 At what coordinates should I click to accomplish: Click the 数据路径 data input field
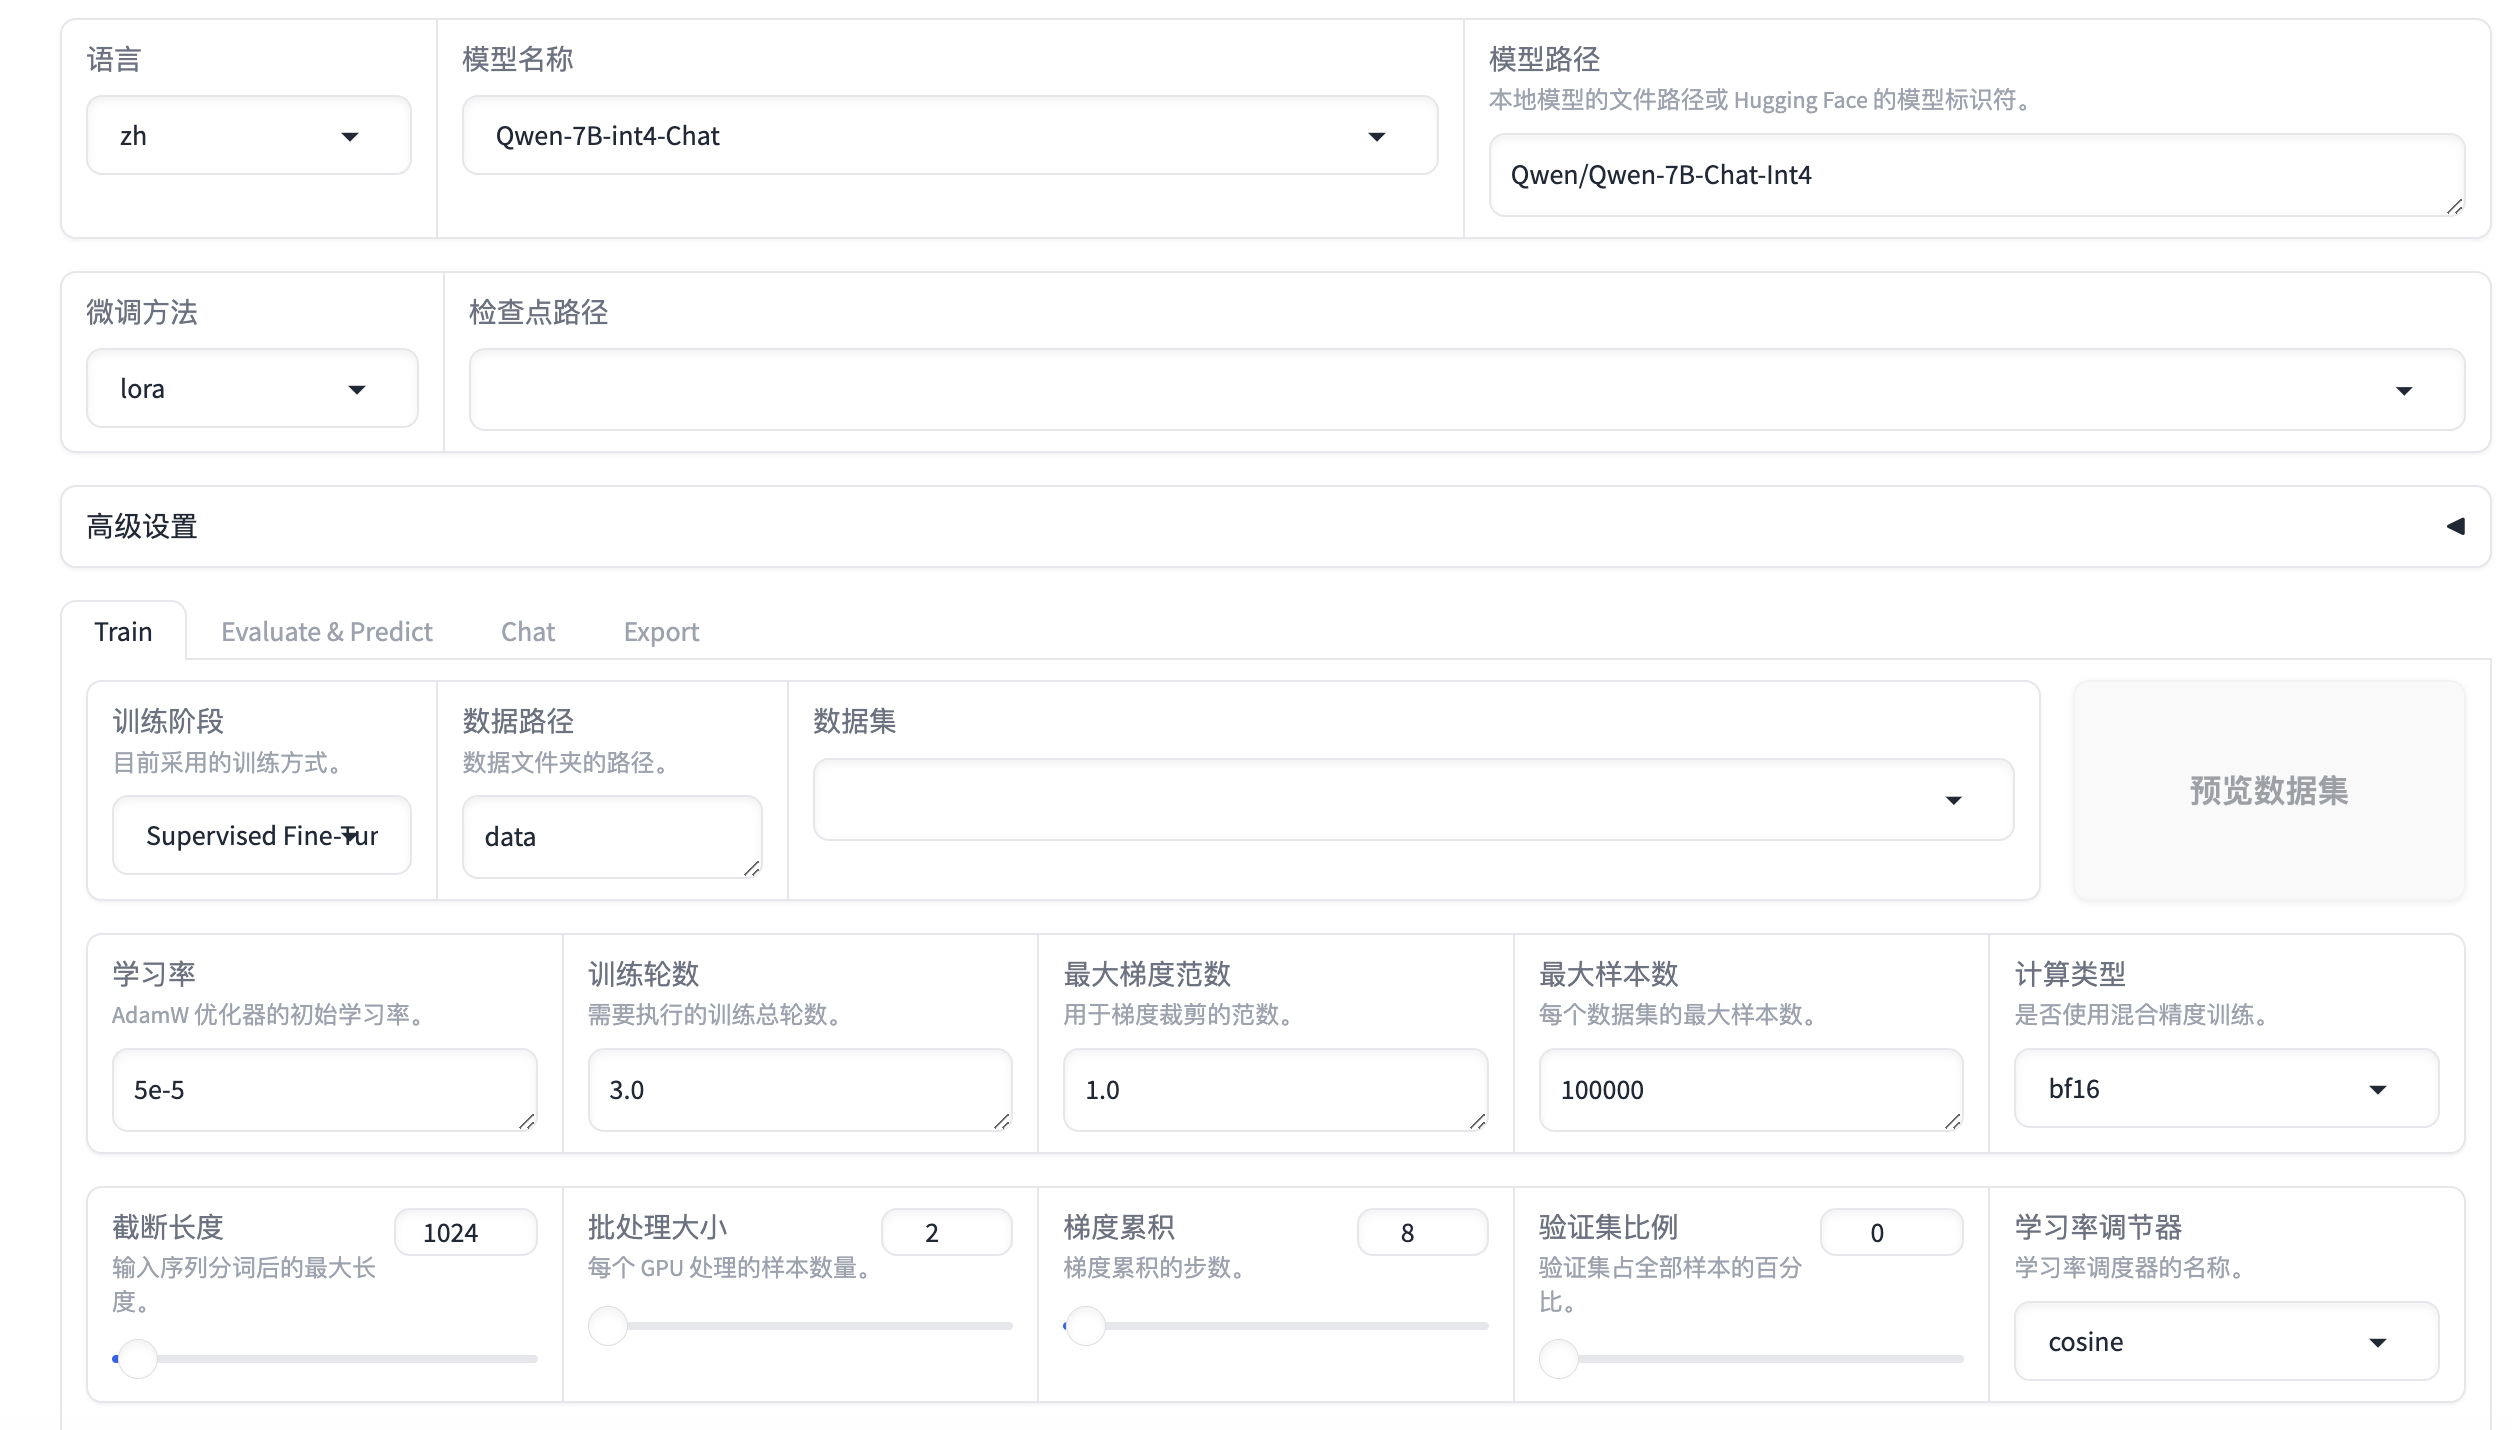pyautogui.click(x=611, y=837)
